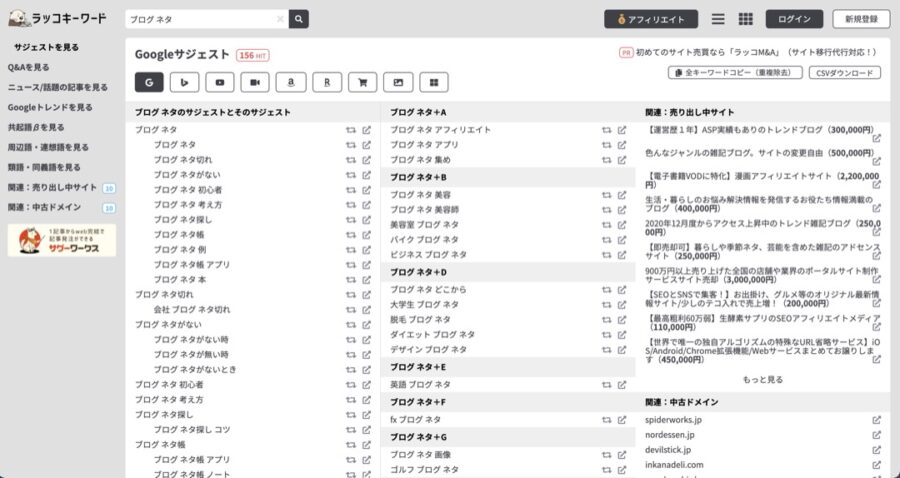
Task: Focus the keyword search input field
Action: point(201,19)
